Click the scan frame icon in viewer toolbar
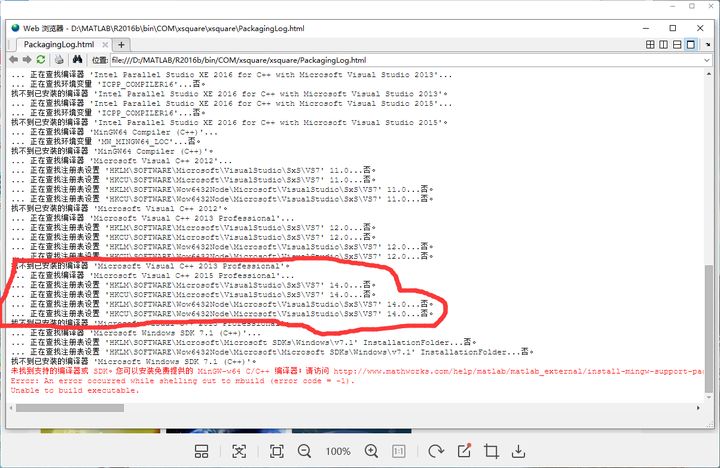 click(239, 451)
